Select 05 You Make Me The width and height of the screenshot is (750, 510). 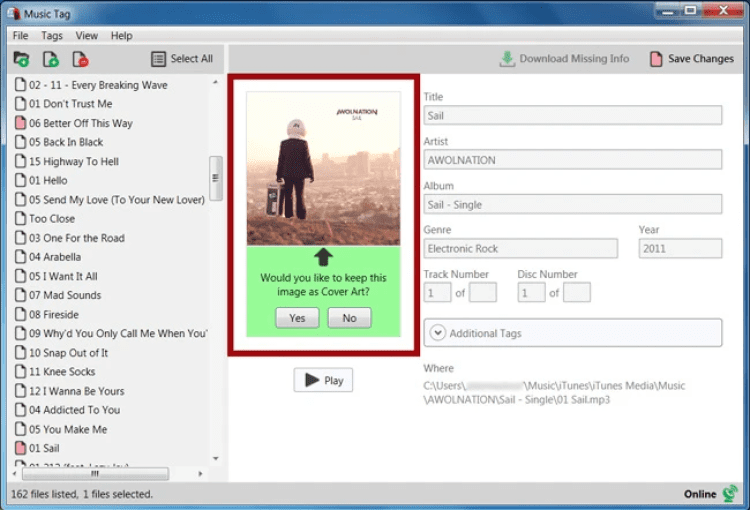[x=68, y=429]
